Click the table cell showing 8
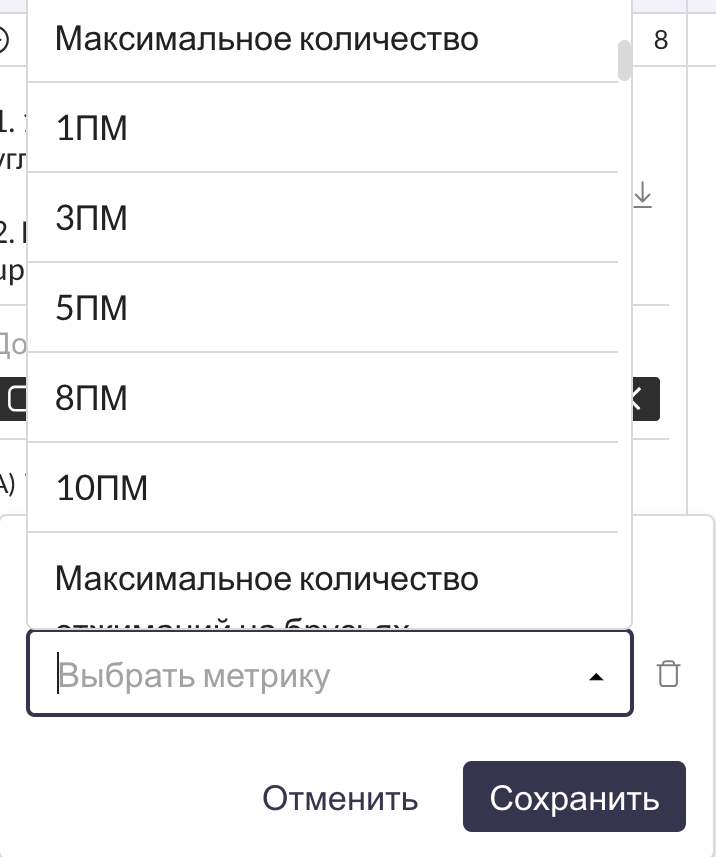 click(x=661, y=40)
